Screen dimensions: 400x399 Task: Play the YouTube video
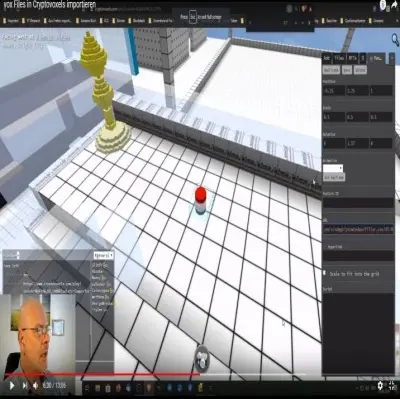pyautogui.click(x=12, y=386)
